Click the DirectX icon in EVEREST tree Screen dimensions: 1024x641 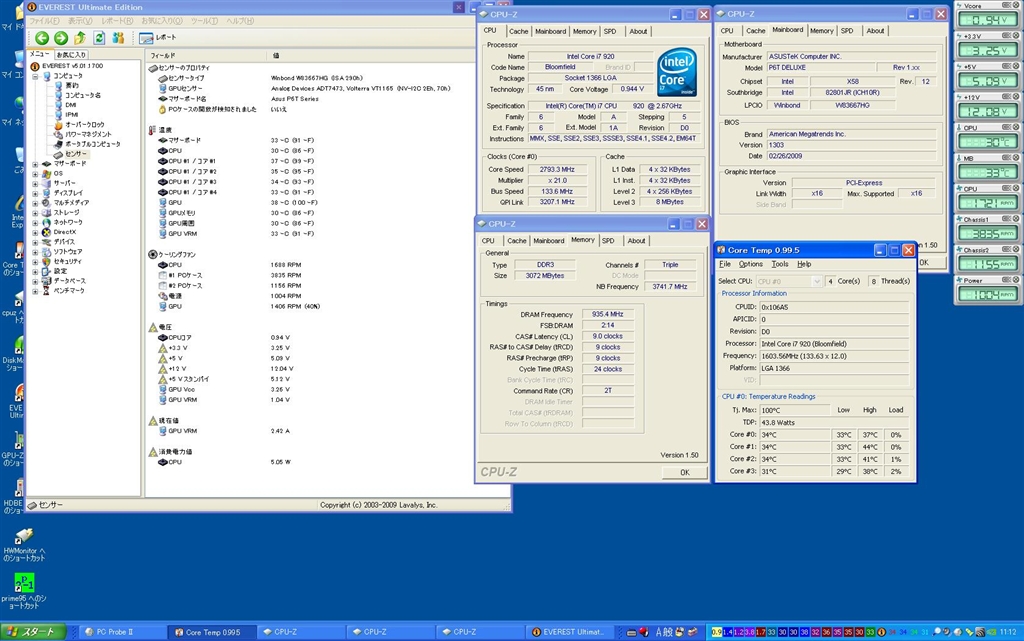pyautogui.click(x=46, y=232)
